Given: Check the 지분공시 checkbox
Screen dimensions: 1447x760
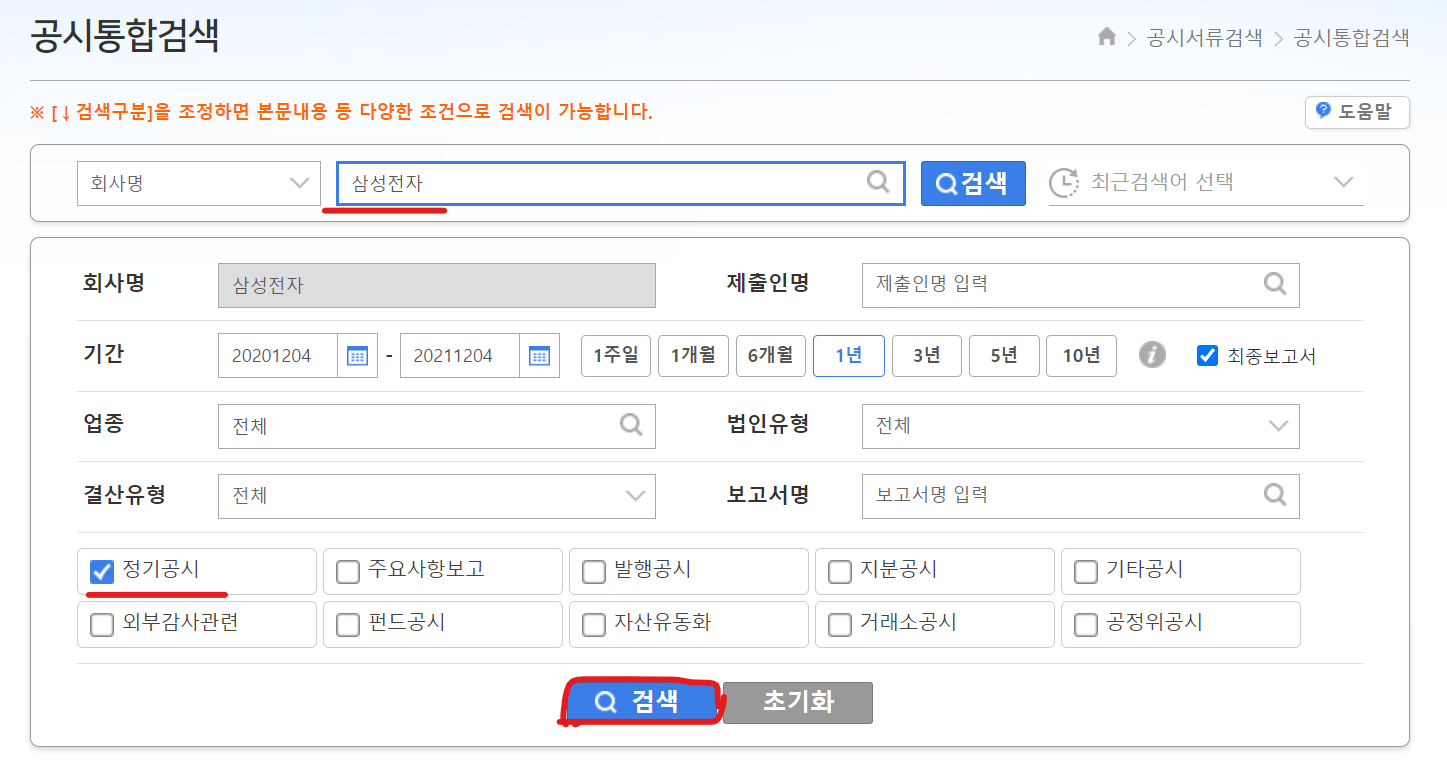Looking at the screenshot, I should pos(839,571).
